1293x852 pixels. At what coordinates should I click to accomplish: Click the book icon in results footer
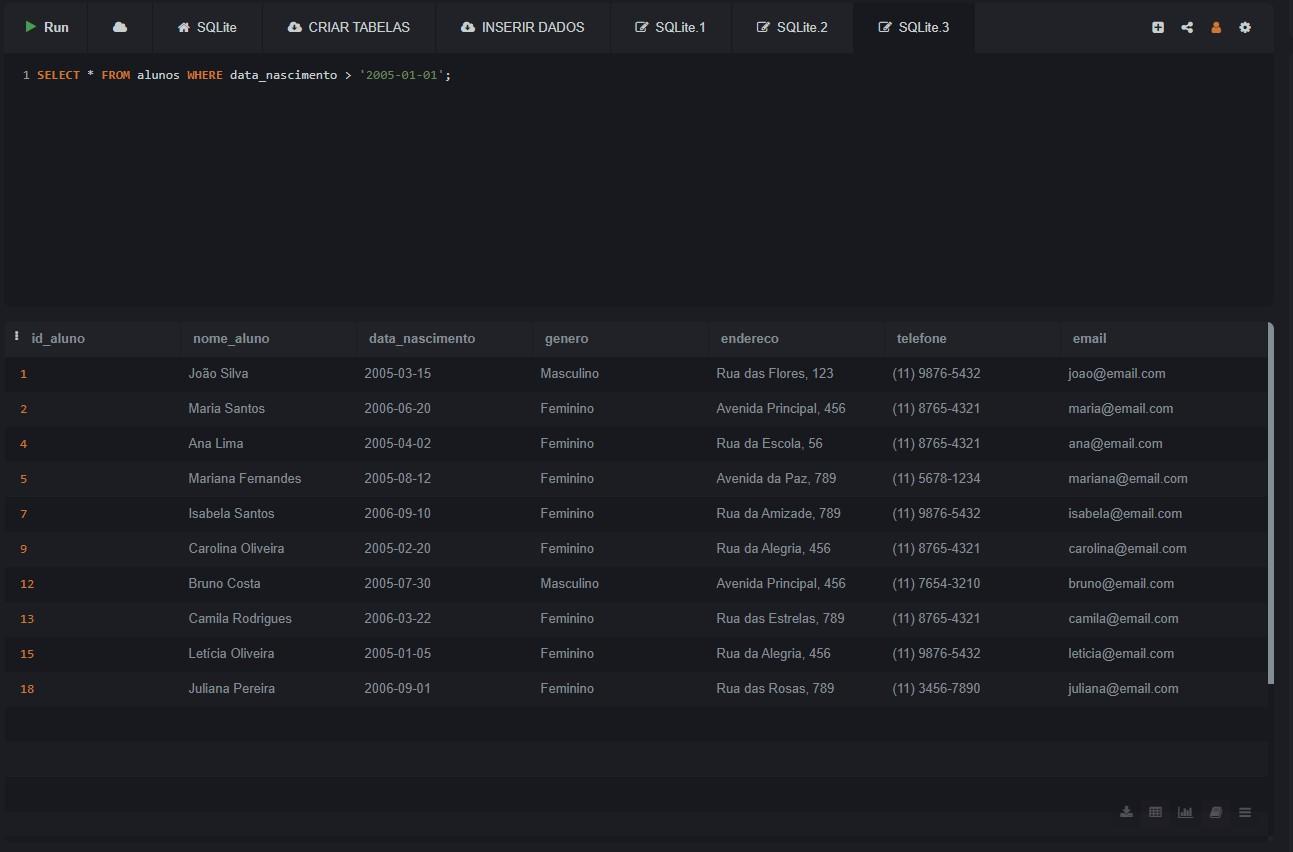1215,812
